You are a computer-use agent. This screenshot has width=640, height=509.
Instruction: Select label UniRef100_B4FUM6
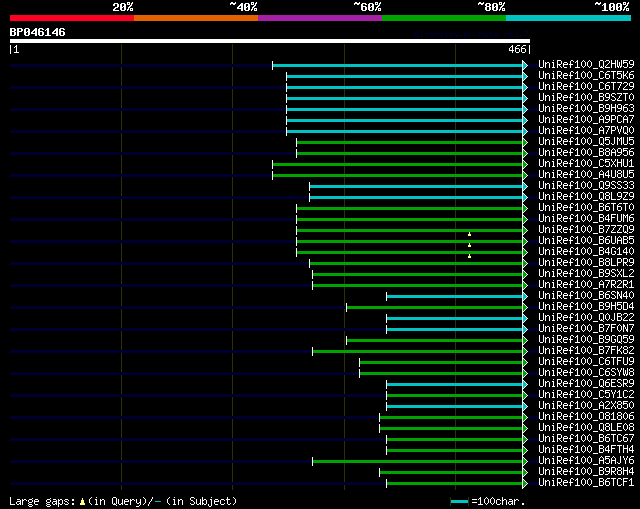(586, 218)
